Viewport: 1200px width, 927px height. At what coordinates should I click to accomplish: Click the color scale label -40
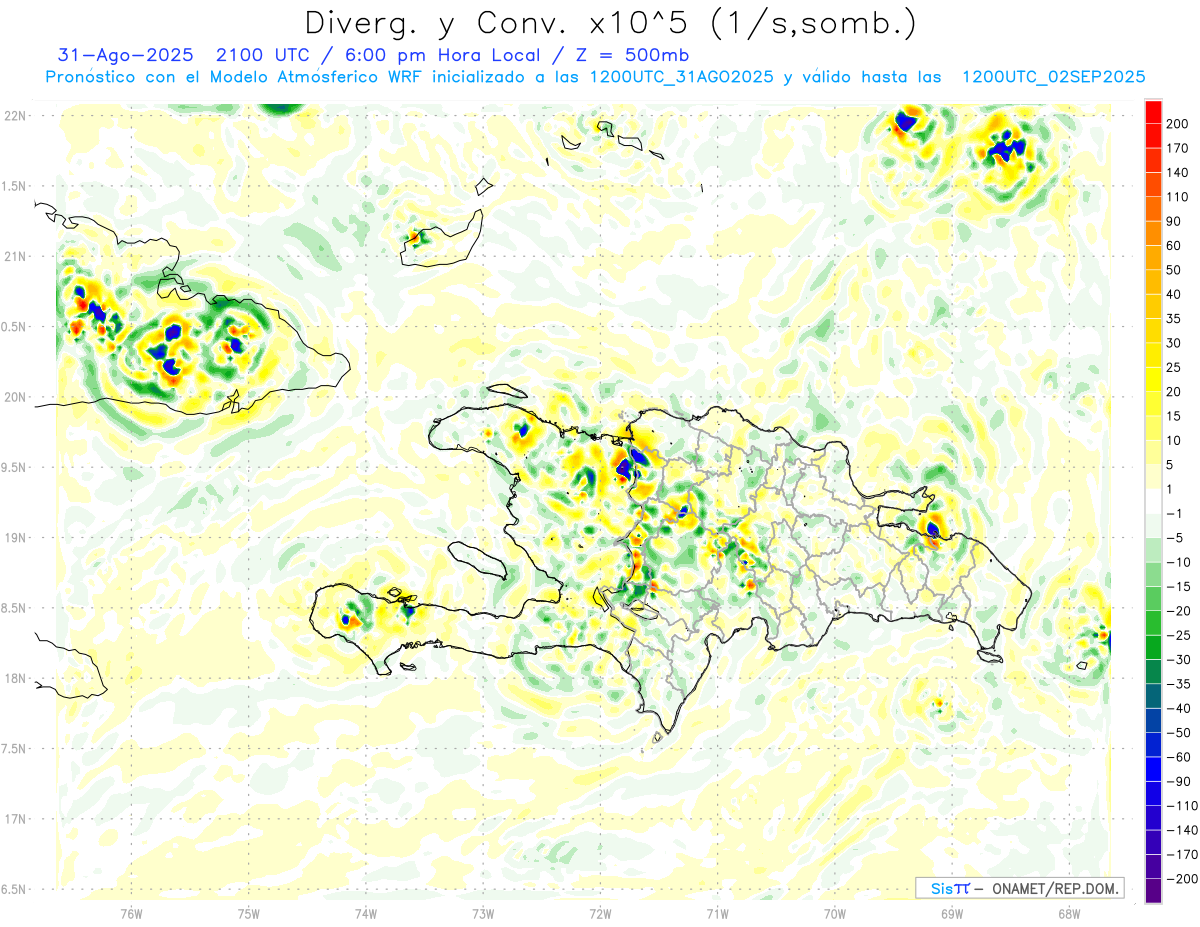pyautogui.click(x=1177, y=708)
